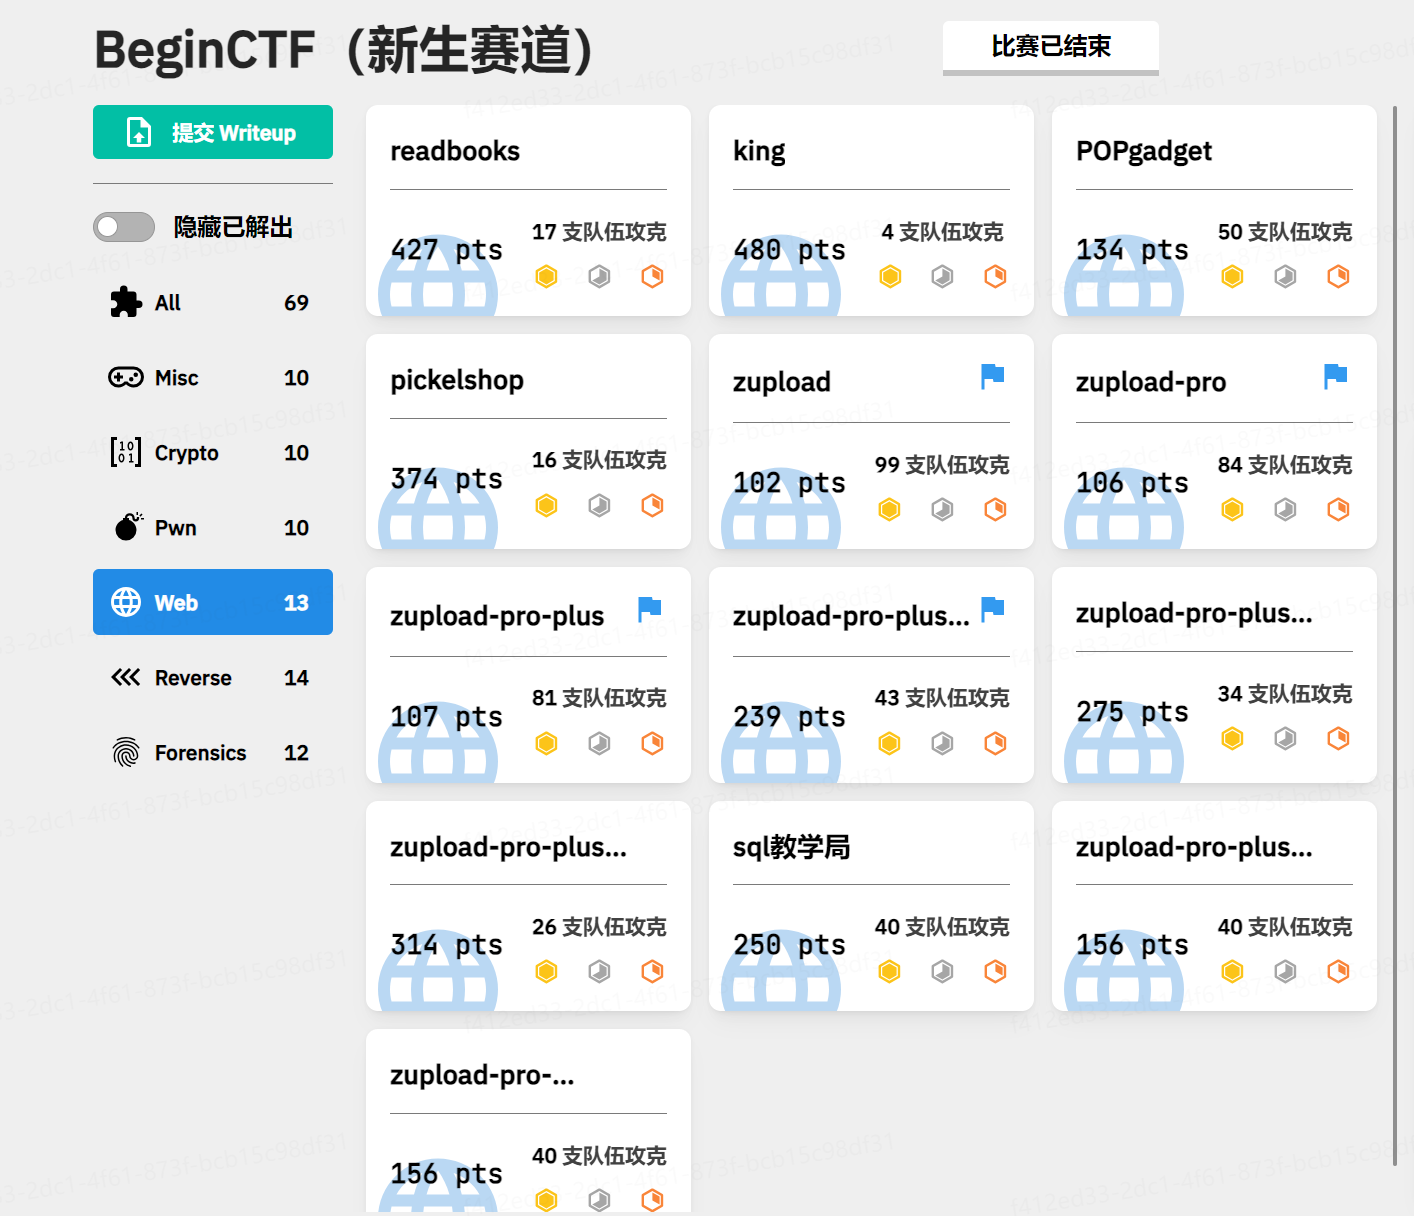The image size is (1414, 1216).
Task: Click the 16 teams solved text on pickelshop
Action: point(599,459)
